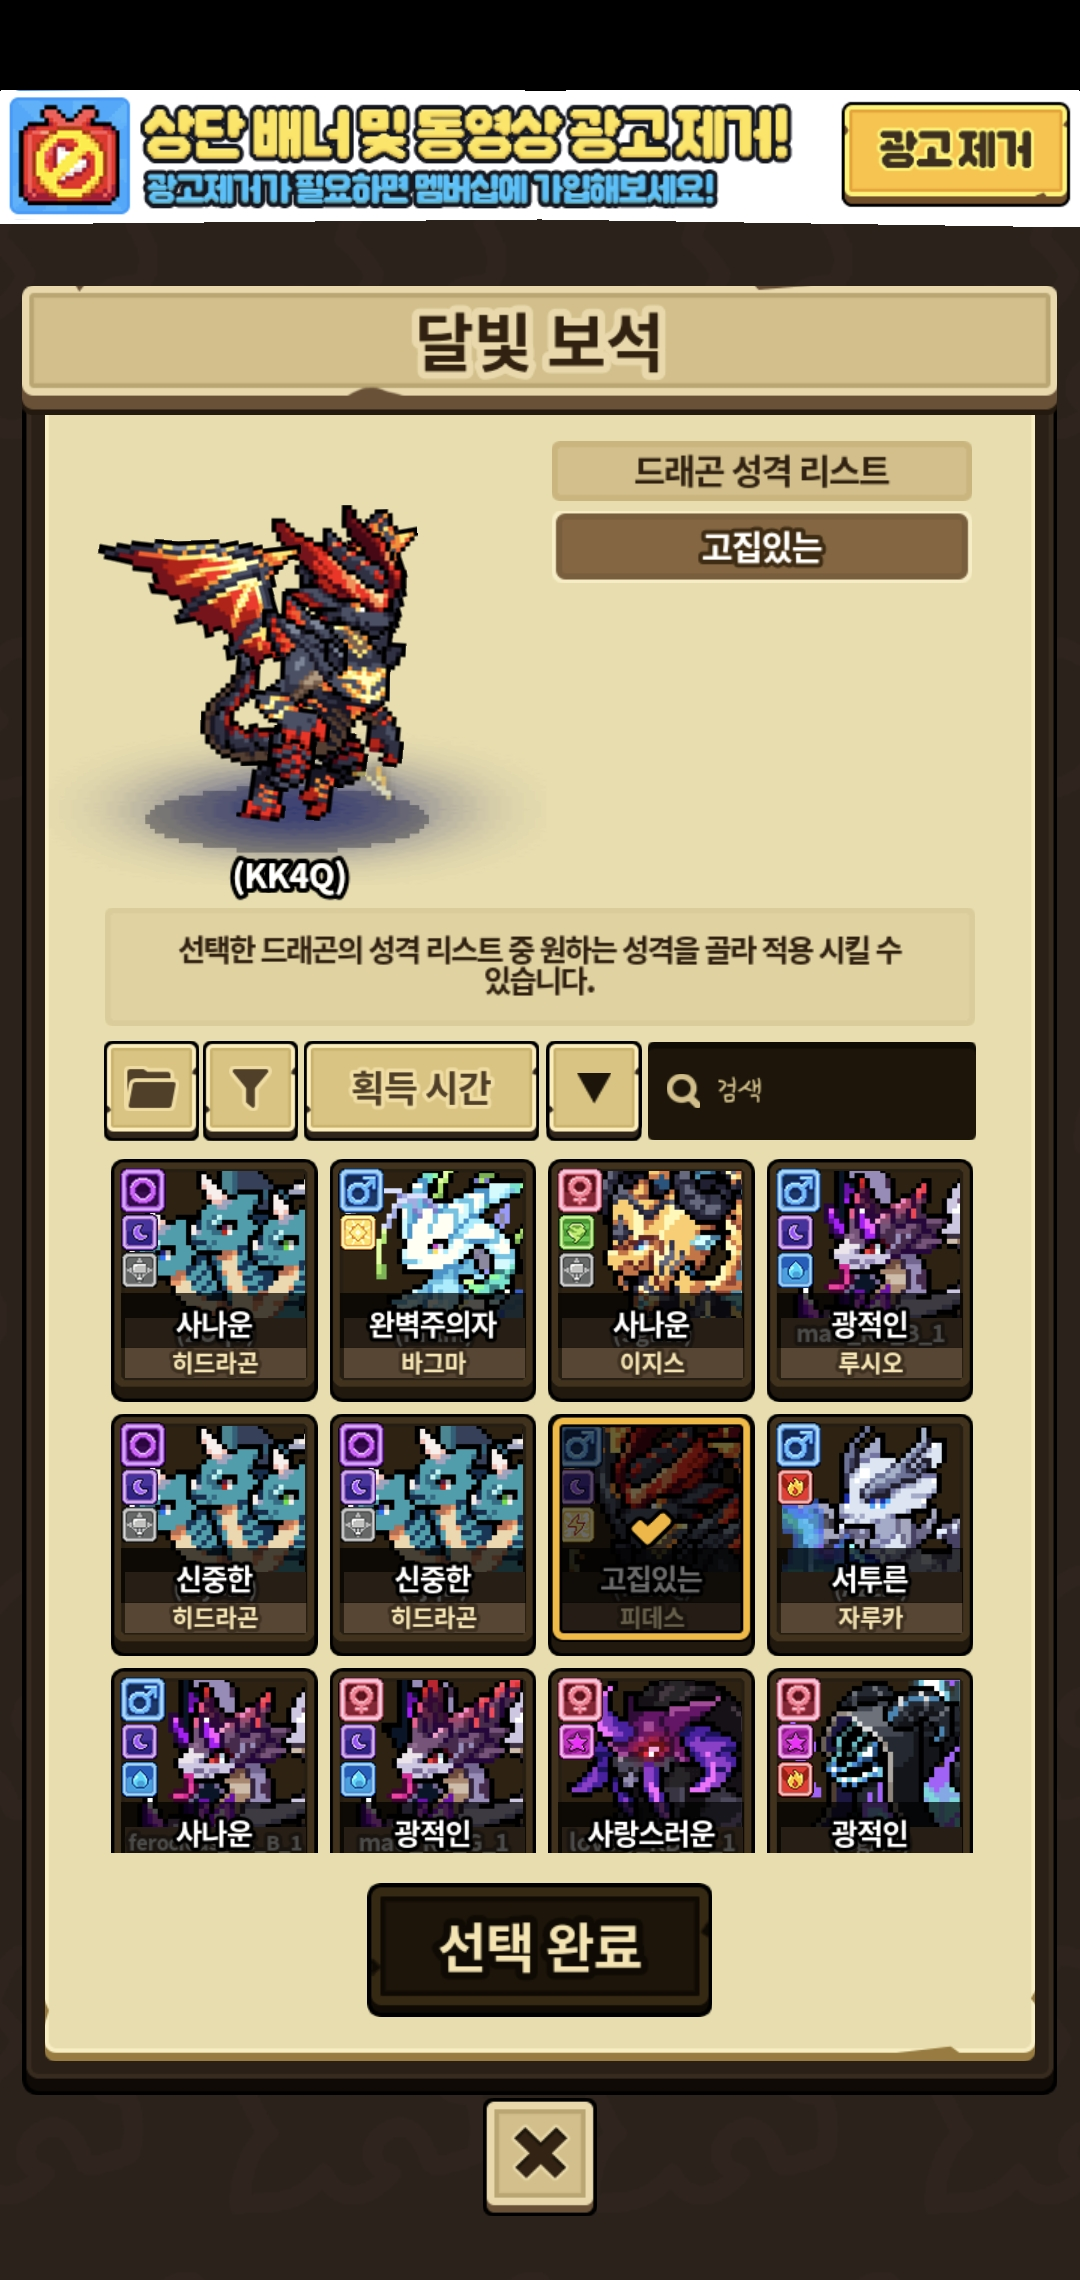The height and width of the screenshot is (2280, 1080).
Task: Open the 드래곤 성격 리스트 header
Action: pos(762,470)
